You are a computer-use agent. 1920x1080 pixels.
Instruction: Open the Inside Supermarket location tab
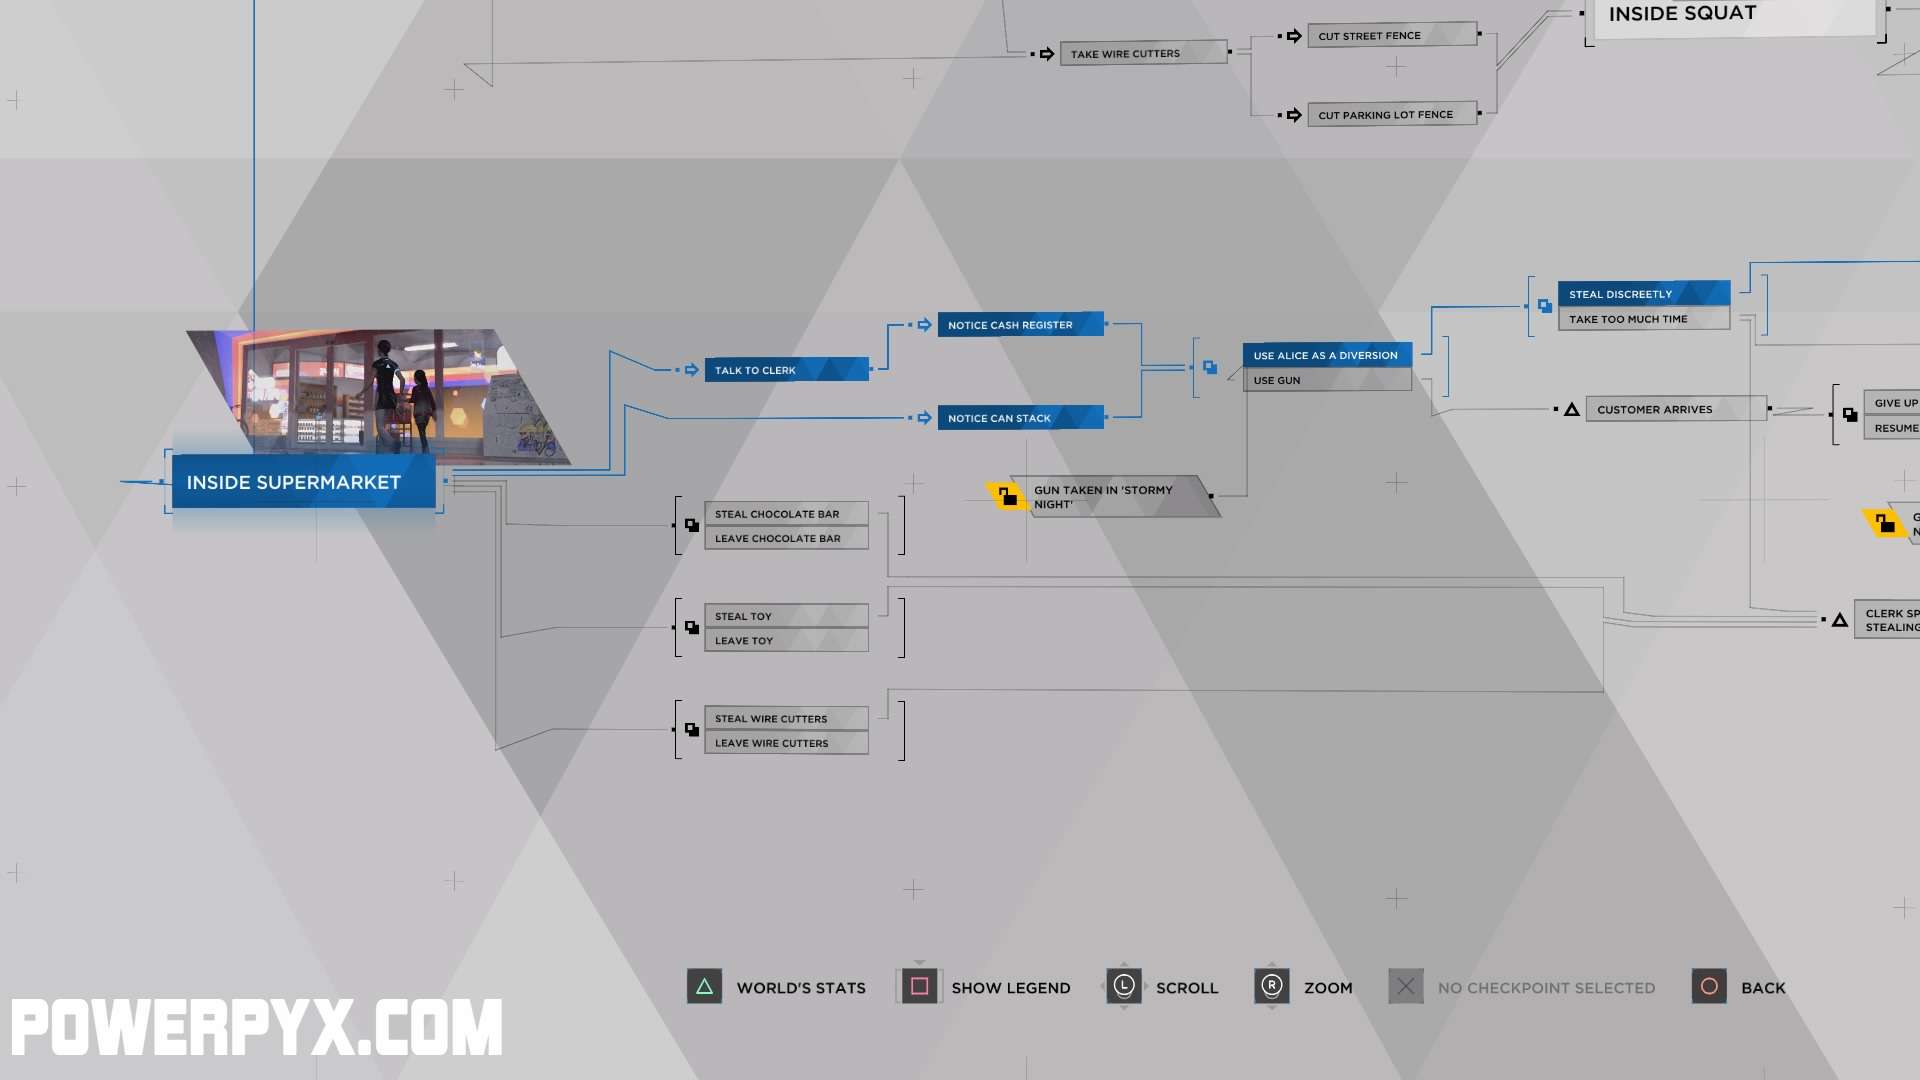[x=293, y=481]
